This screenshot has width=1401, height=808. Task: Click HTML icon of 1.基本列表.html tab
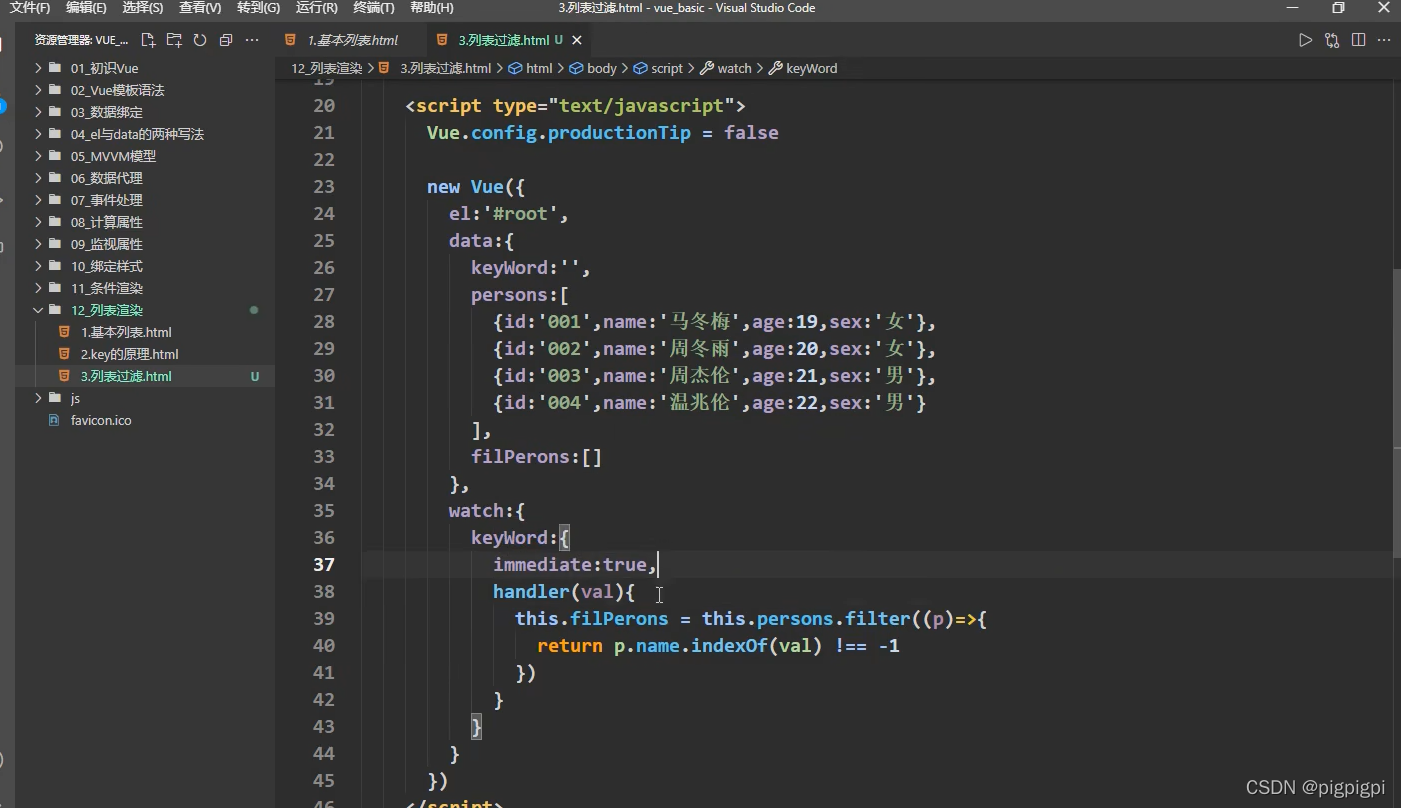tap(290, 40)
